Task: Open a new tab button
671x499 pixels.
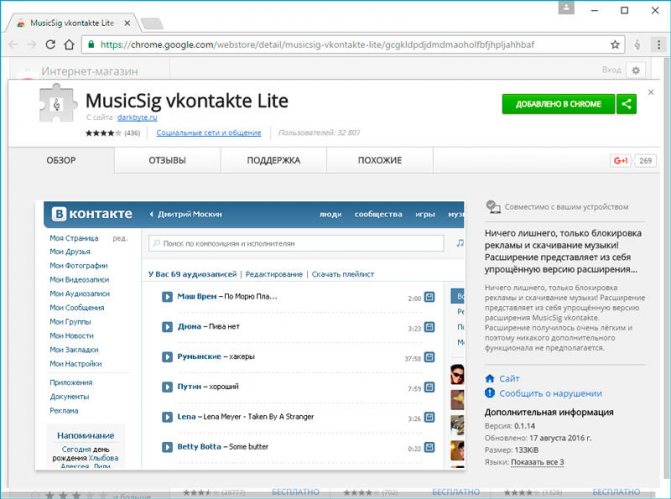Action: click(x=152, y=24)
